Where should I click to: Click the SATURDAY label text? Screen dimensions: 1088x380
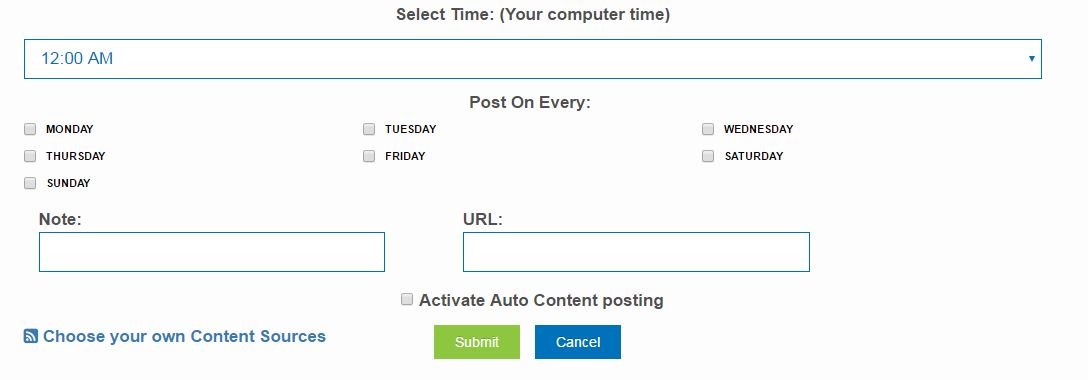pos(754,156)
